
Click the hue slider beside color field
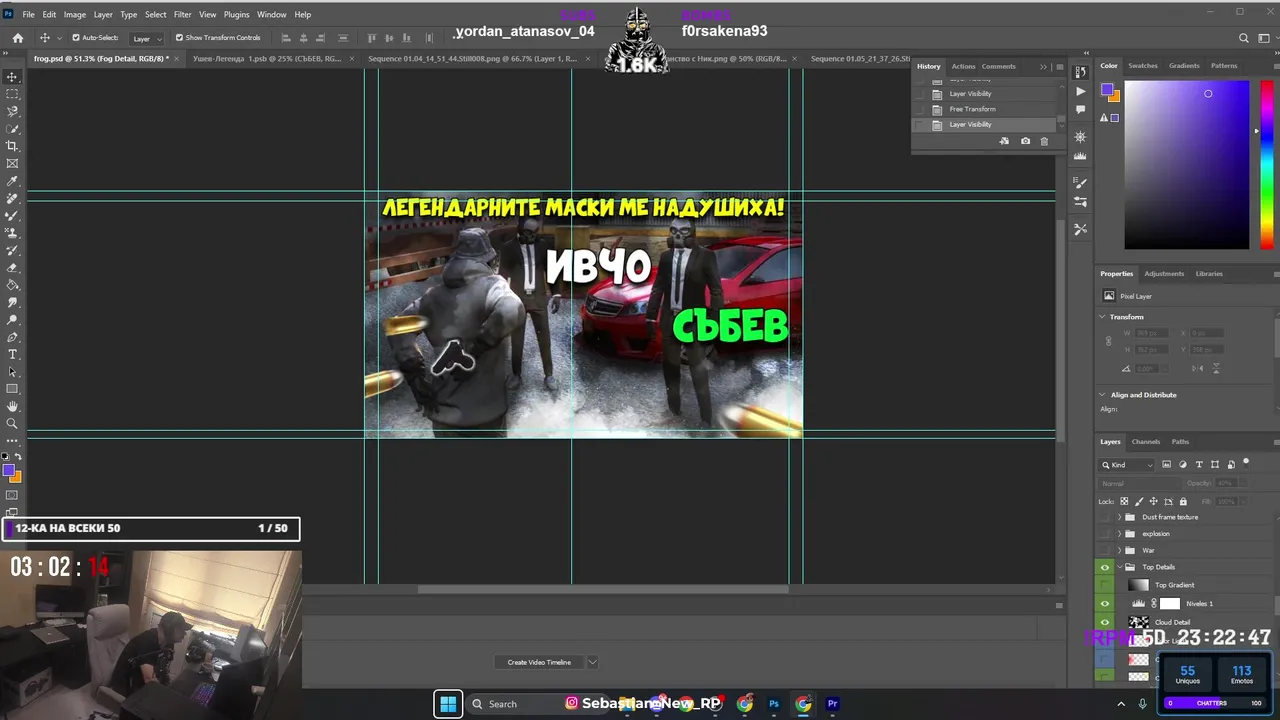pyautogui.click(x=1267, y=165)
